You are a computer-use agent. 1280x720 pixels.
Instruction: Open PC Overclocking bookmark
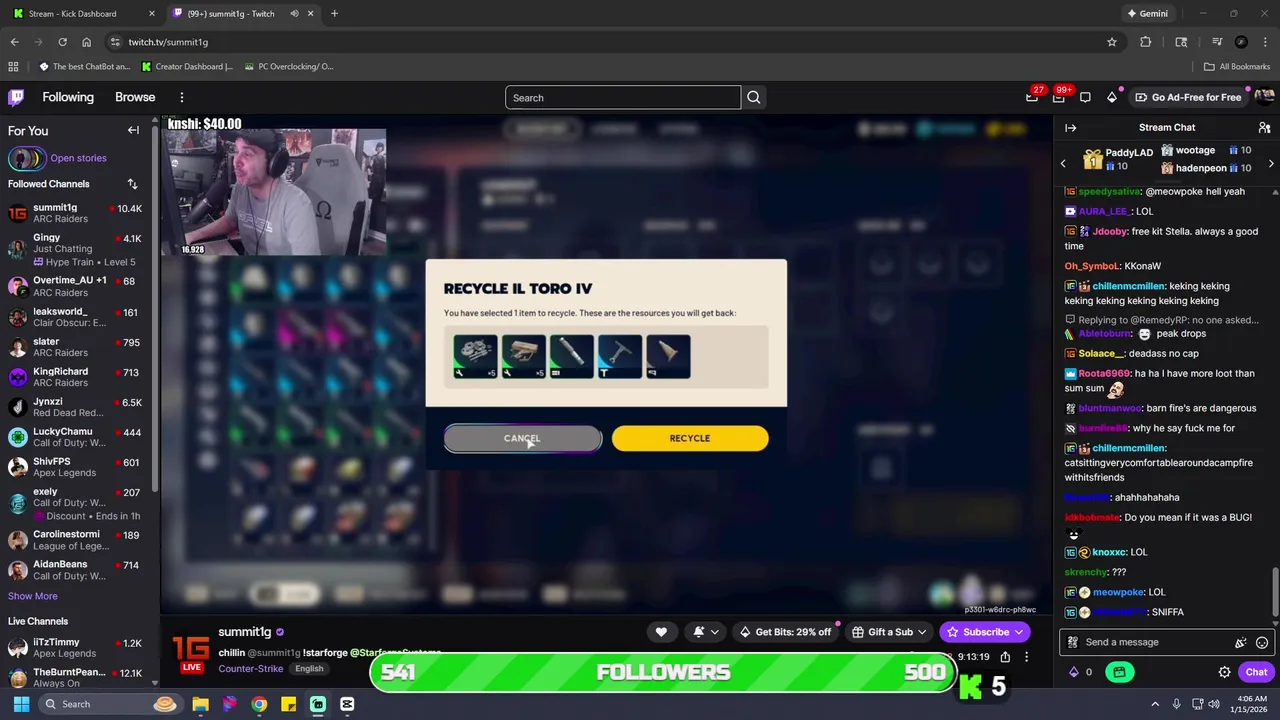click(289, 67)
